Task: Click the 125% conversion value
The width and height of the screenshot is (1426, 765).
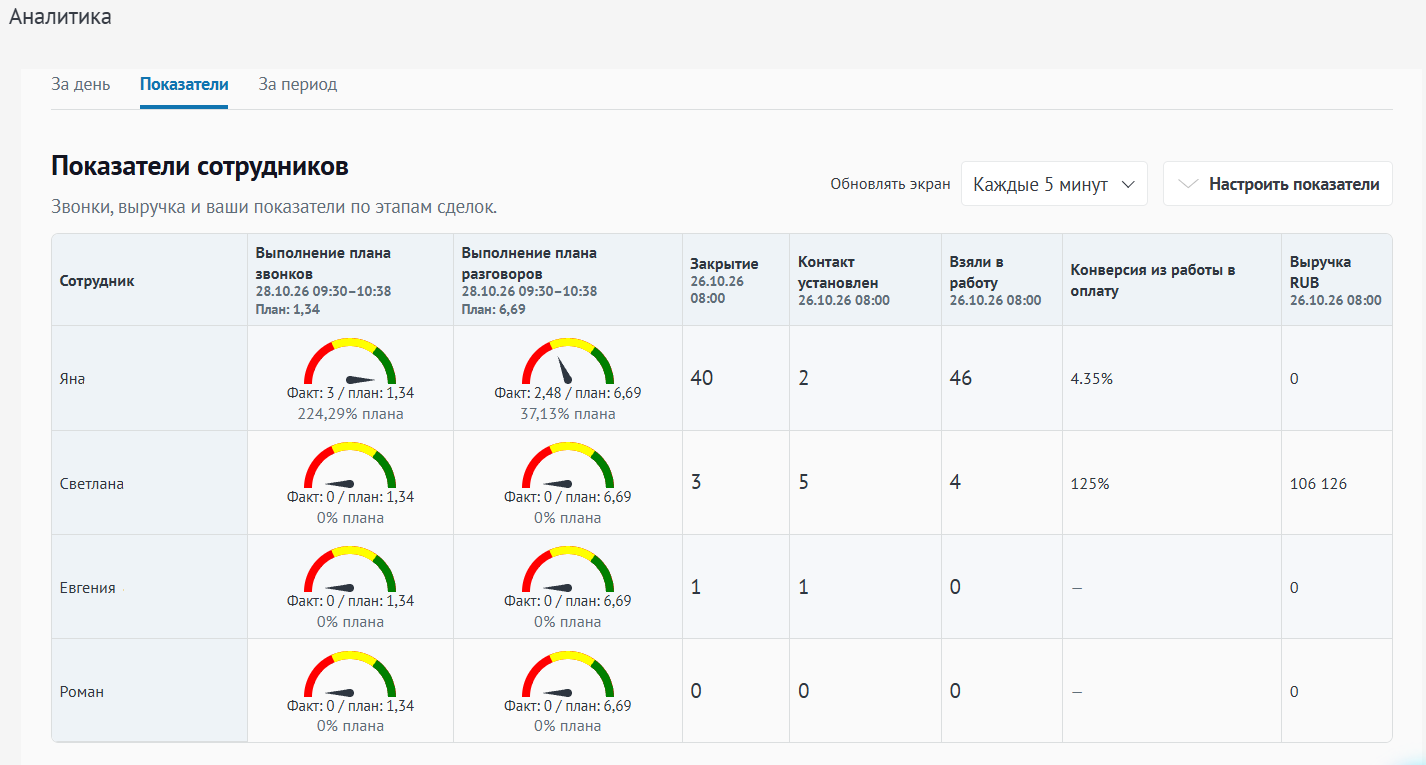Action: (x=1090, y=484)
